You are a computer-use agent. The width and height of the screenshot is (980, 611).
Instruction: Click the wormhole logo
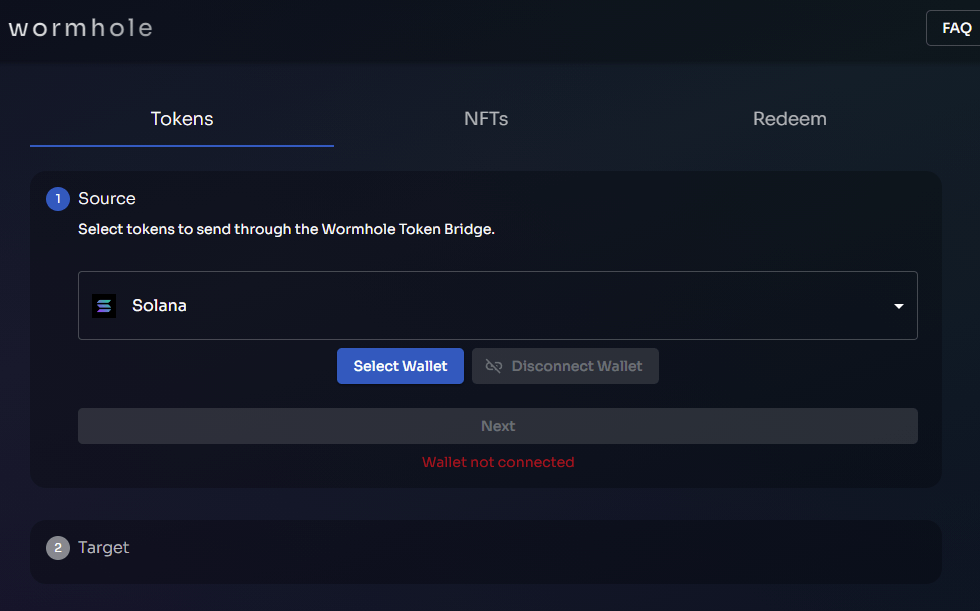coord(81,28)
